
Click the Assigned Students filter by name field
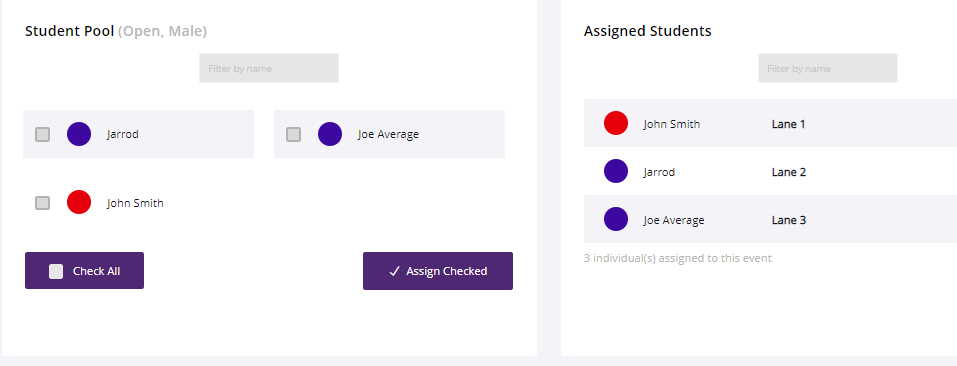(828, 68)
